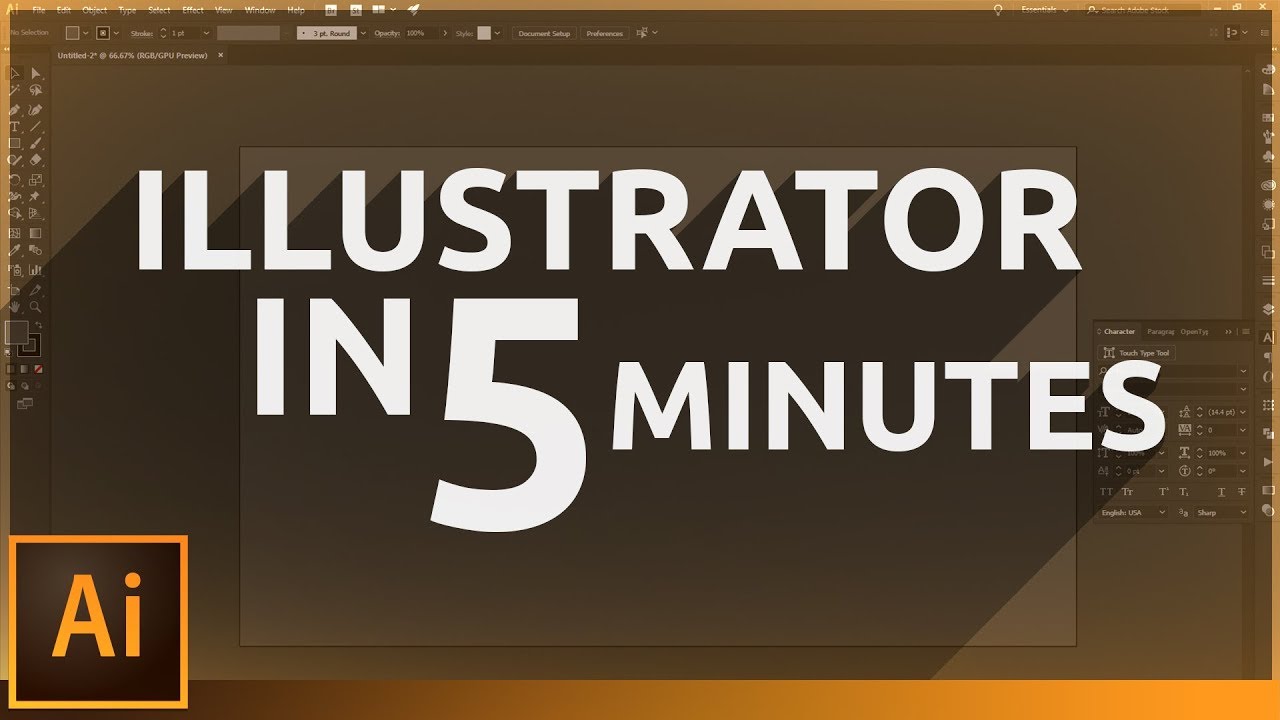
Task: Switch to the Paragraph panel tab
Action: click(1161, 331)
